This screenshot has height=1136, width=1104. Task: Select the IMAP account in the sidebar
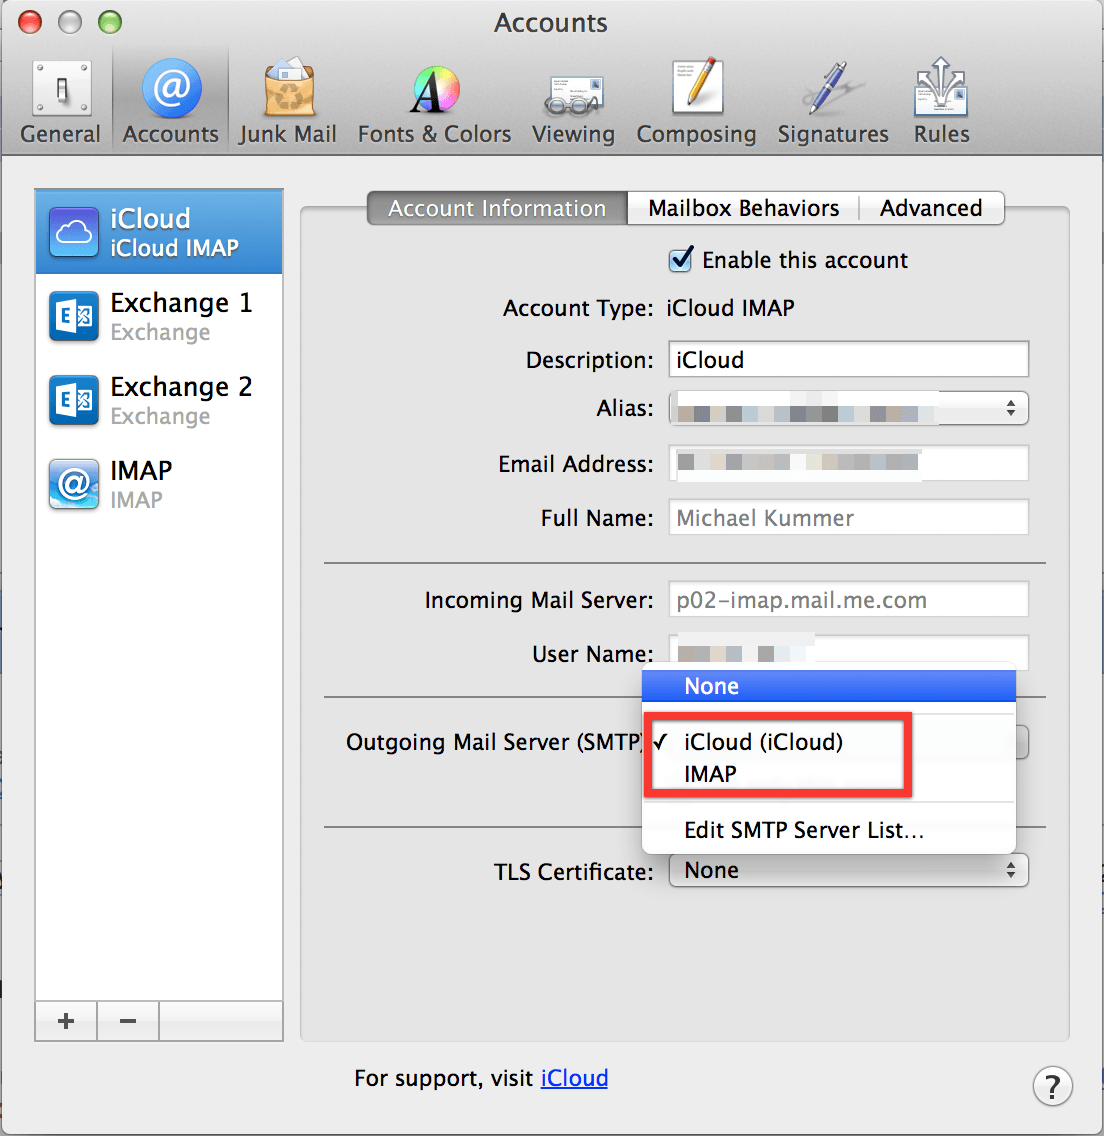159,484
